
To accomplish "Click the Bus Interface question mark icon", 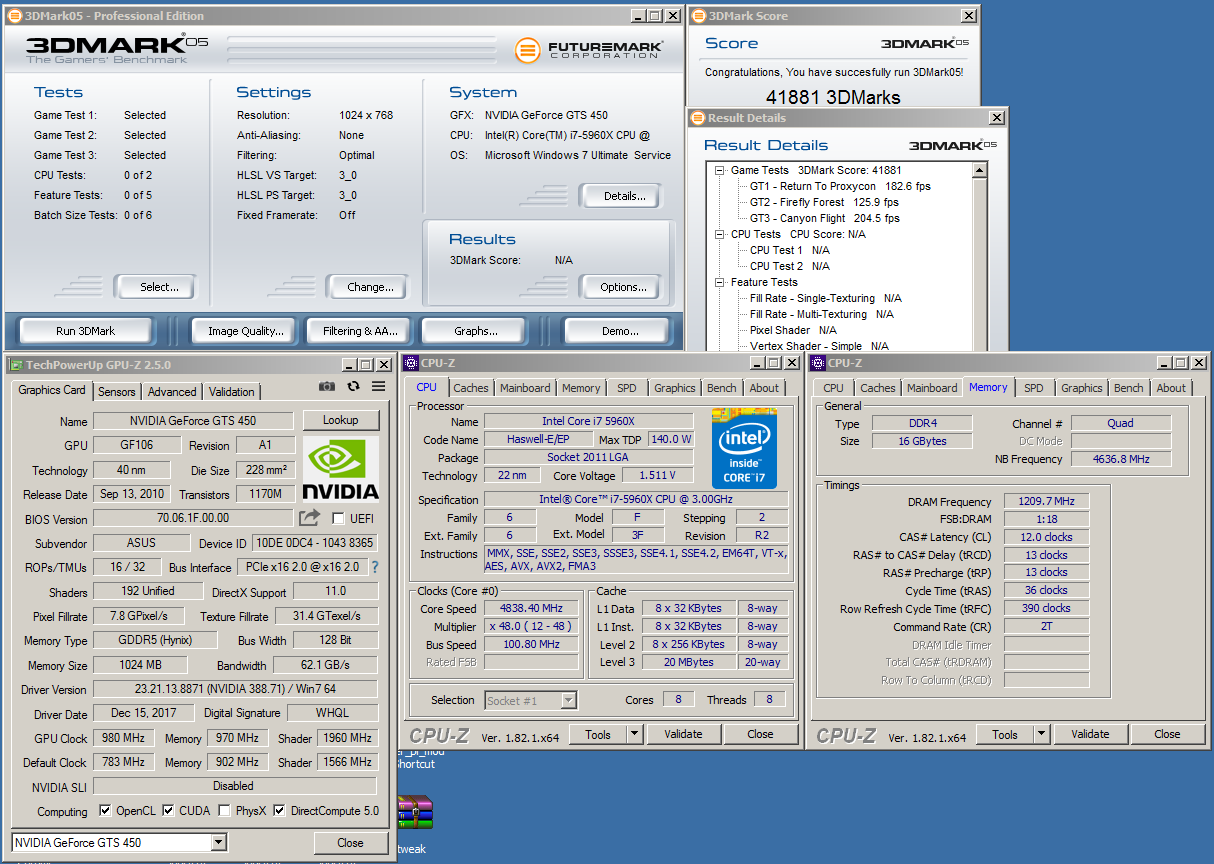I will (x=375, y=567).
